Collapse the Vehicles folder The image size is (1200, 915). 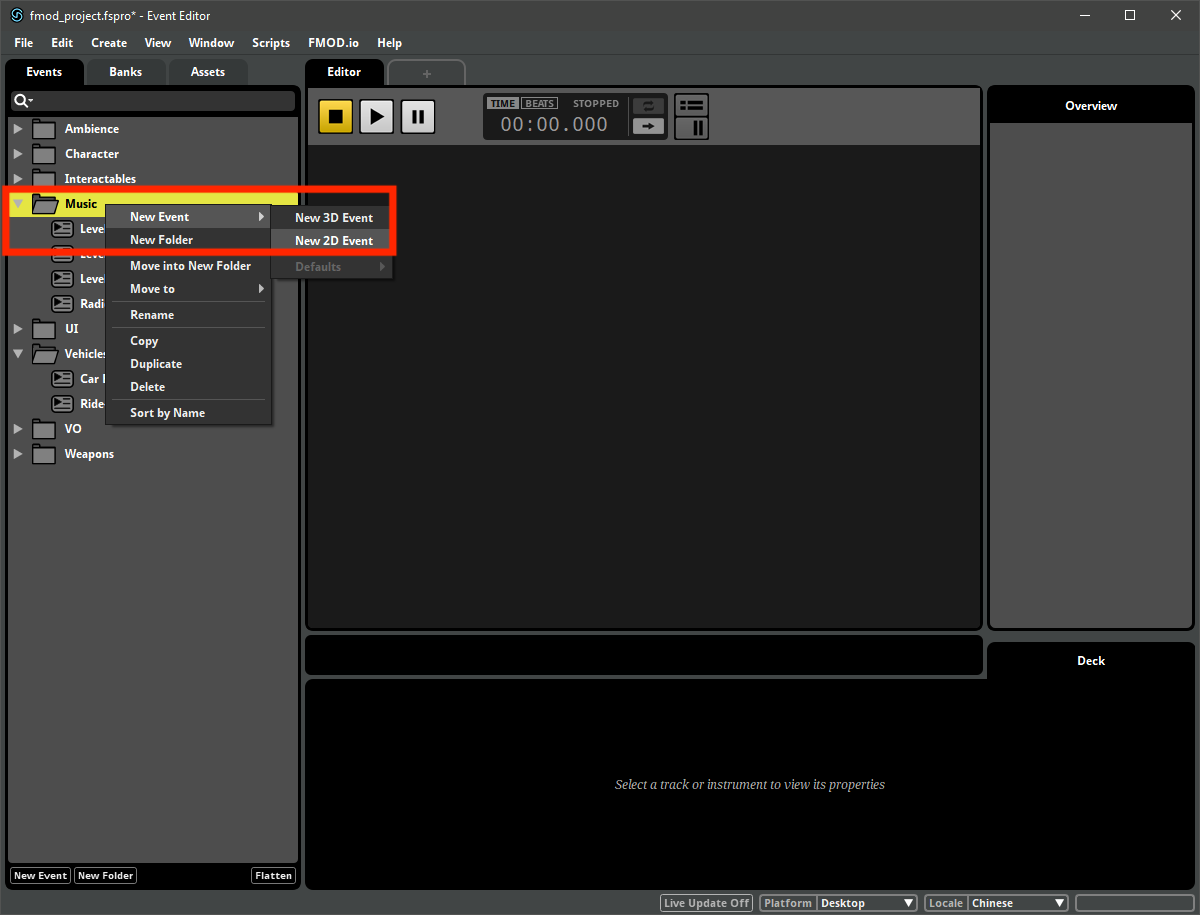(x=17, y=353)
